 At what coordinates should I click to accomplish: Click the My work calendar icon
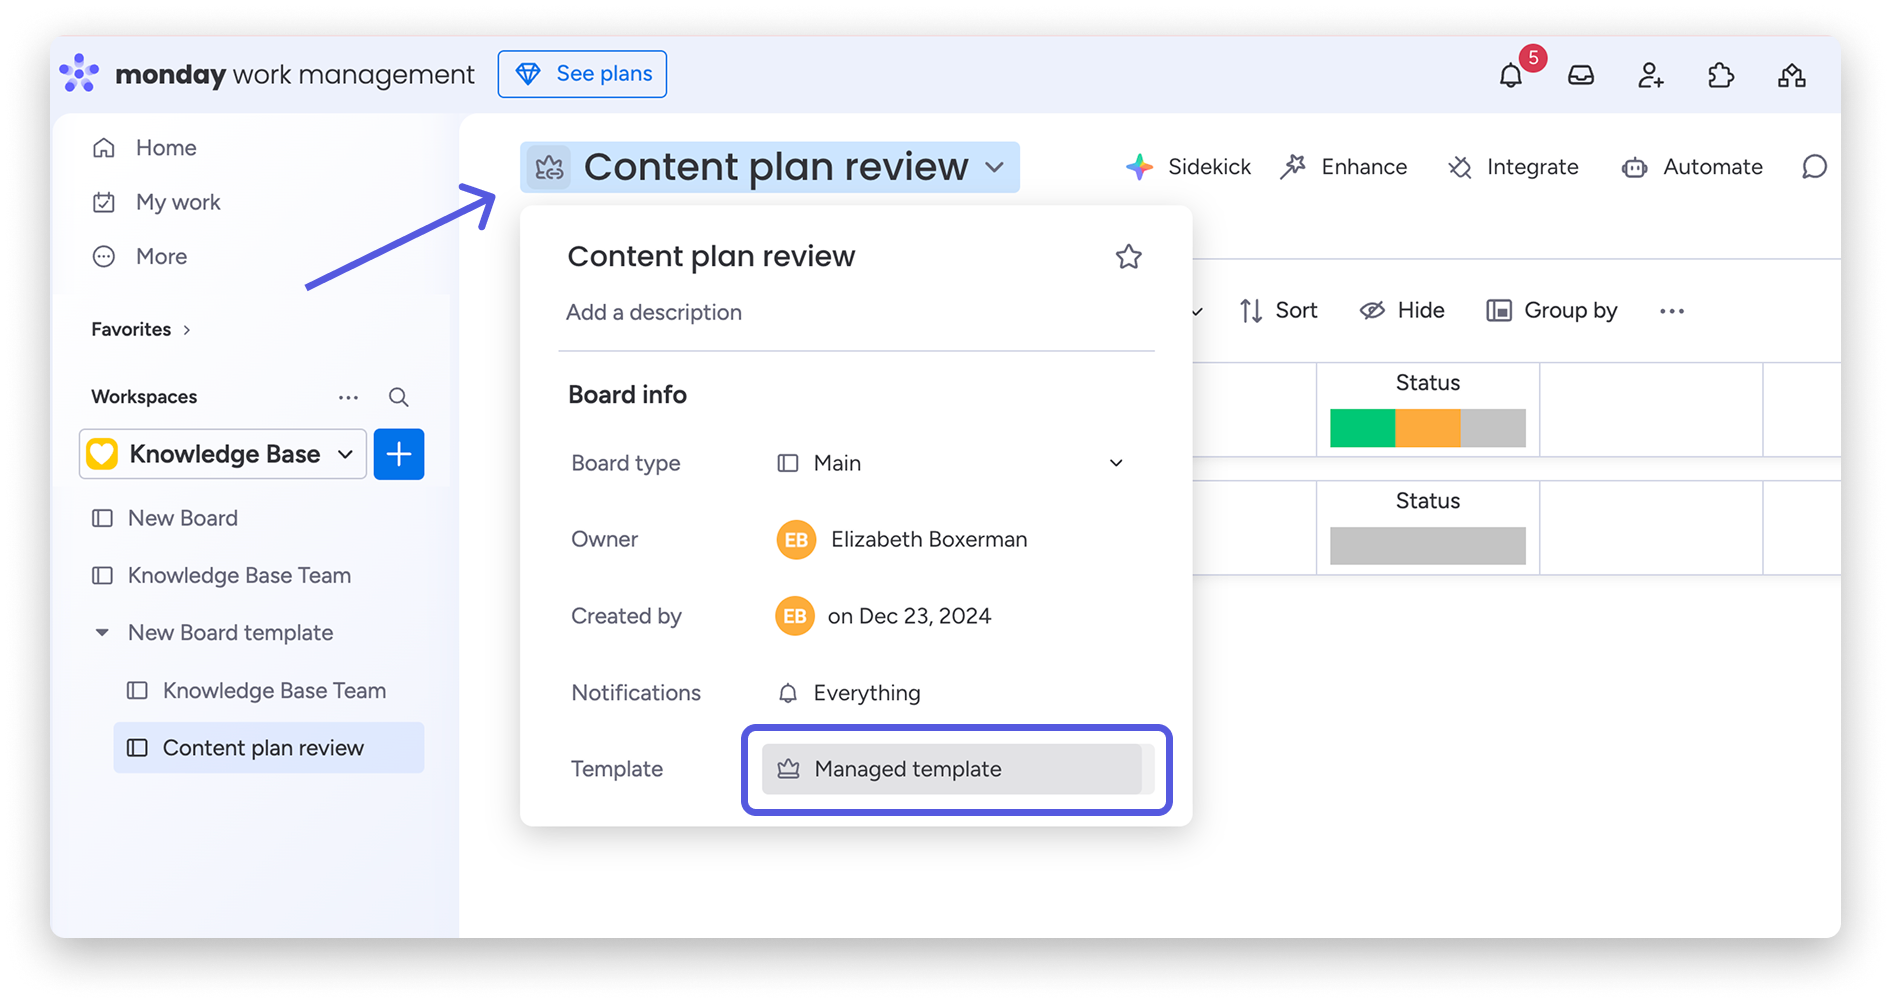point(104,202)
